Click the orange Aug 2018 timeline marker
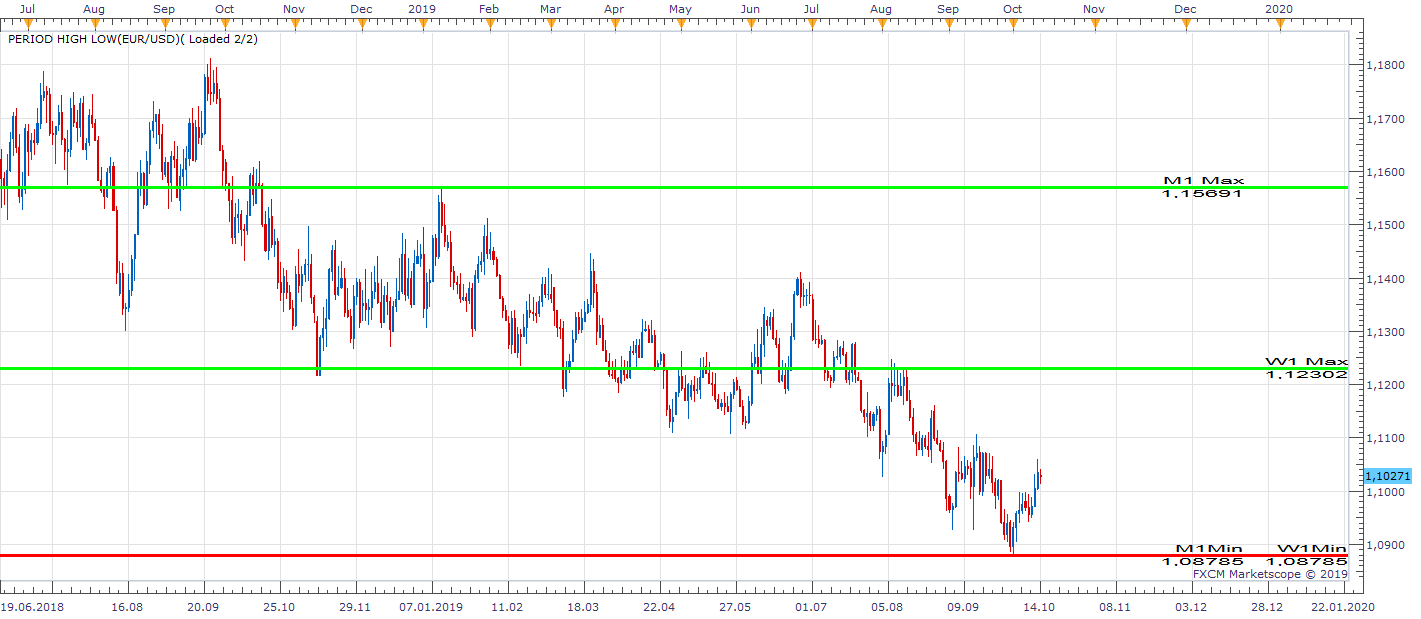The width and height of the screenshot is (1421, 619). pos(93,24)
